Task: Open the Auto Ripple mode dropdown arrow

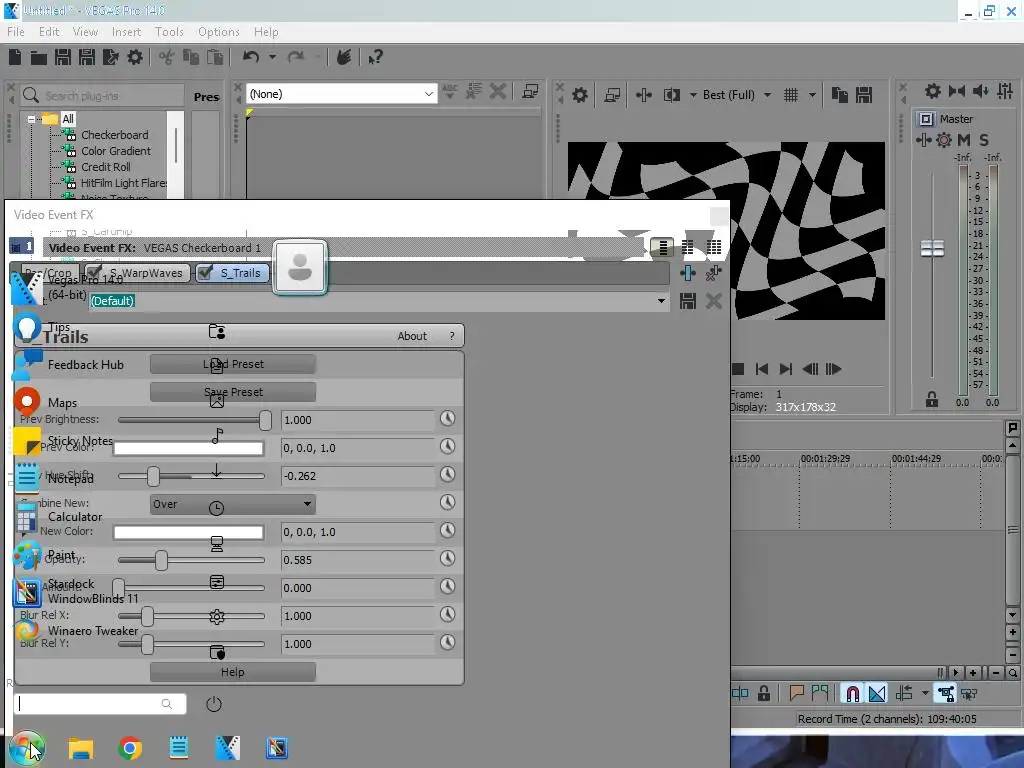Action: click(x=925, y=693)
